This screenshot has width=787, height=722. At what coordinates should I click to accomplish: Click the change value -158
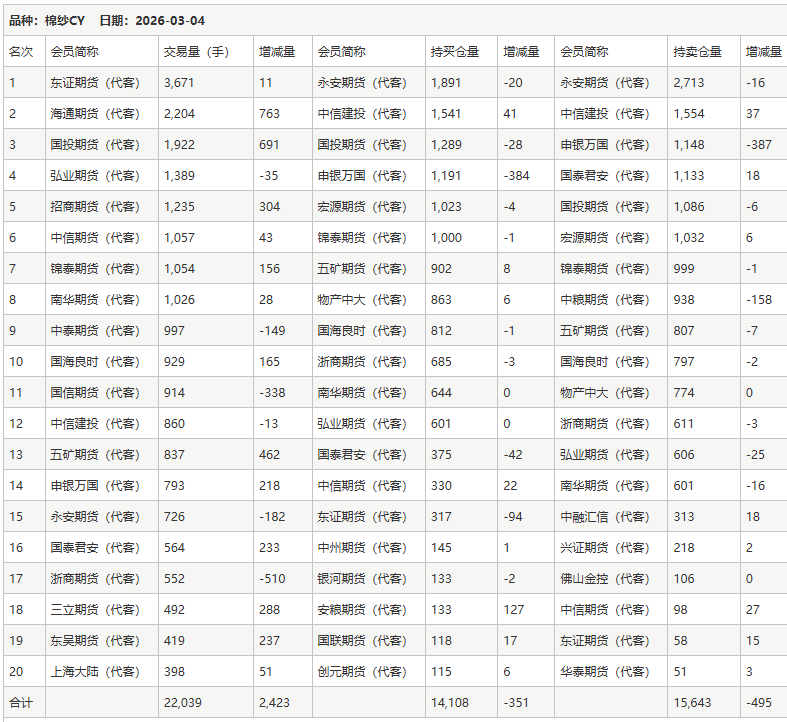[758, 300]
